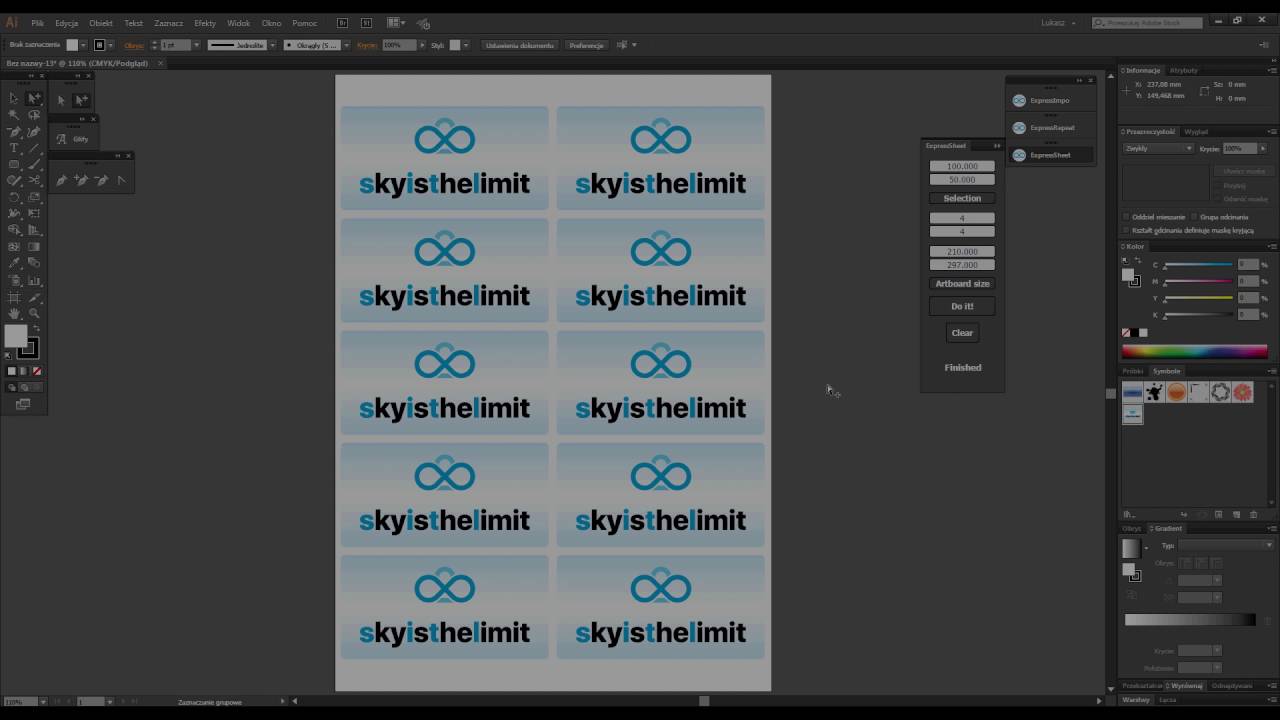Switch to the Próbki tab
The image size is (1280, 720).
(1132, 371)
